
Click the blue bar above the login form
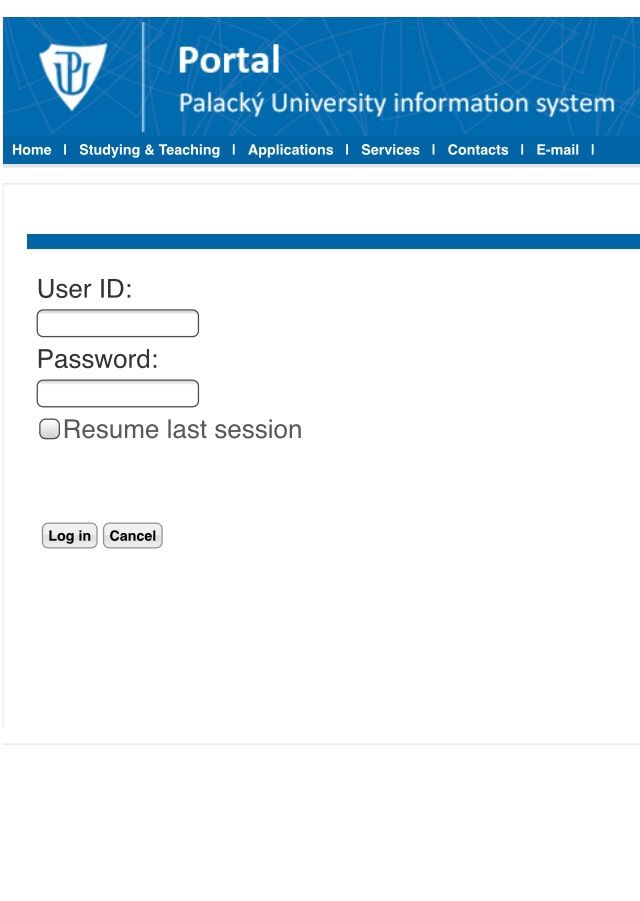pyautogui.click(x=333, y=241)
